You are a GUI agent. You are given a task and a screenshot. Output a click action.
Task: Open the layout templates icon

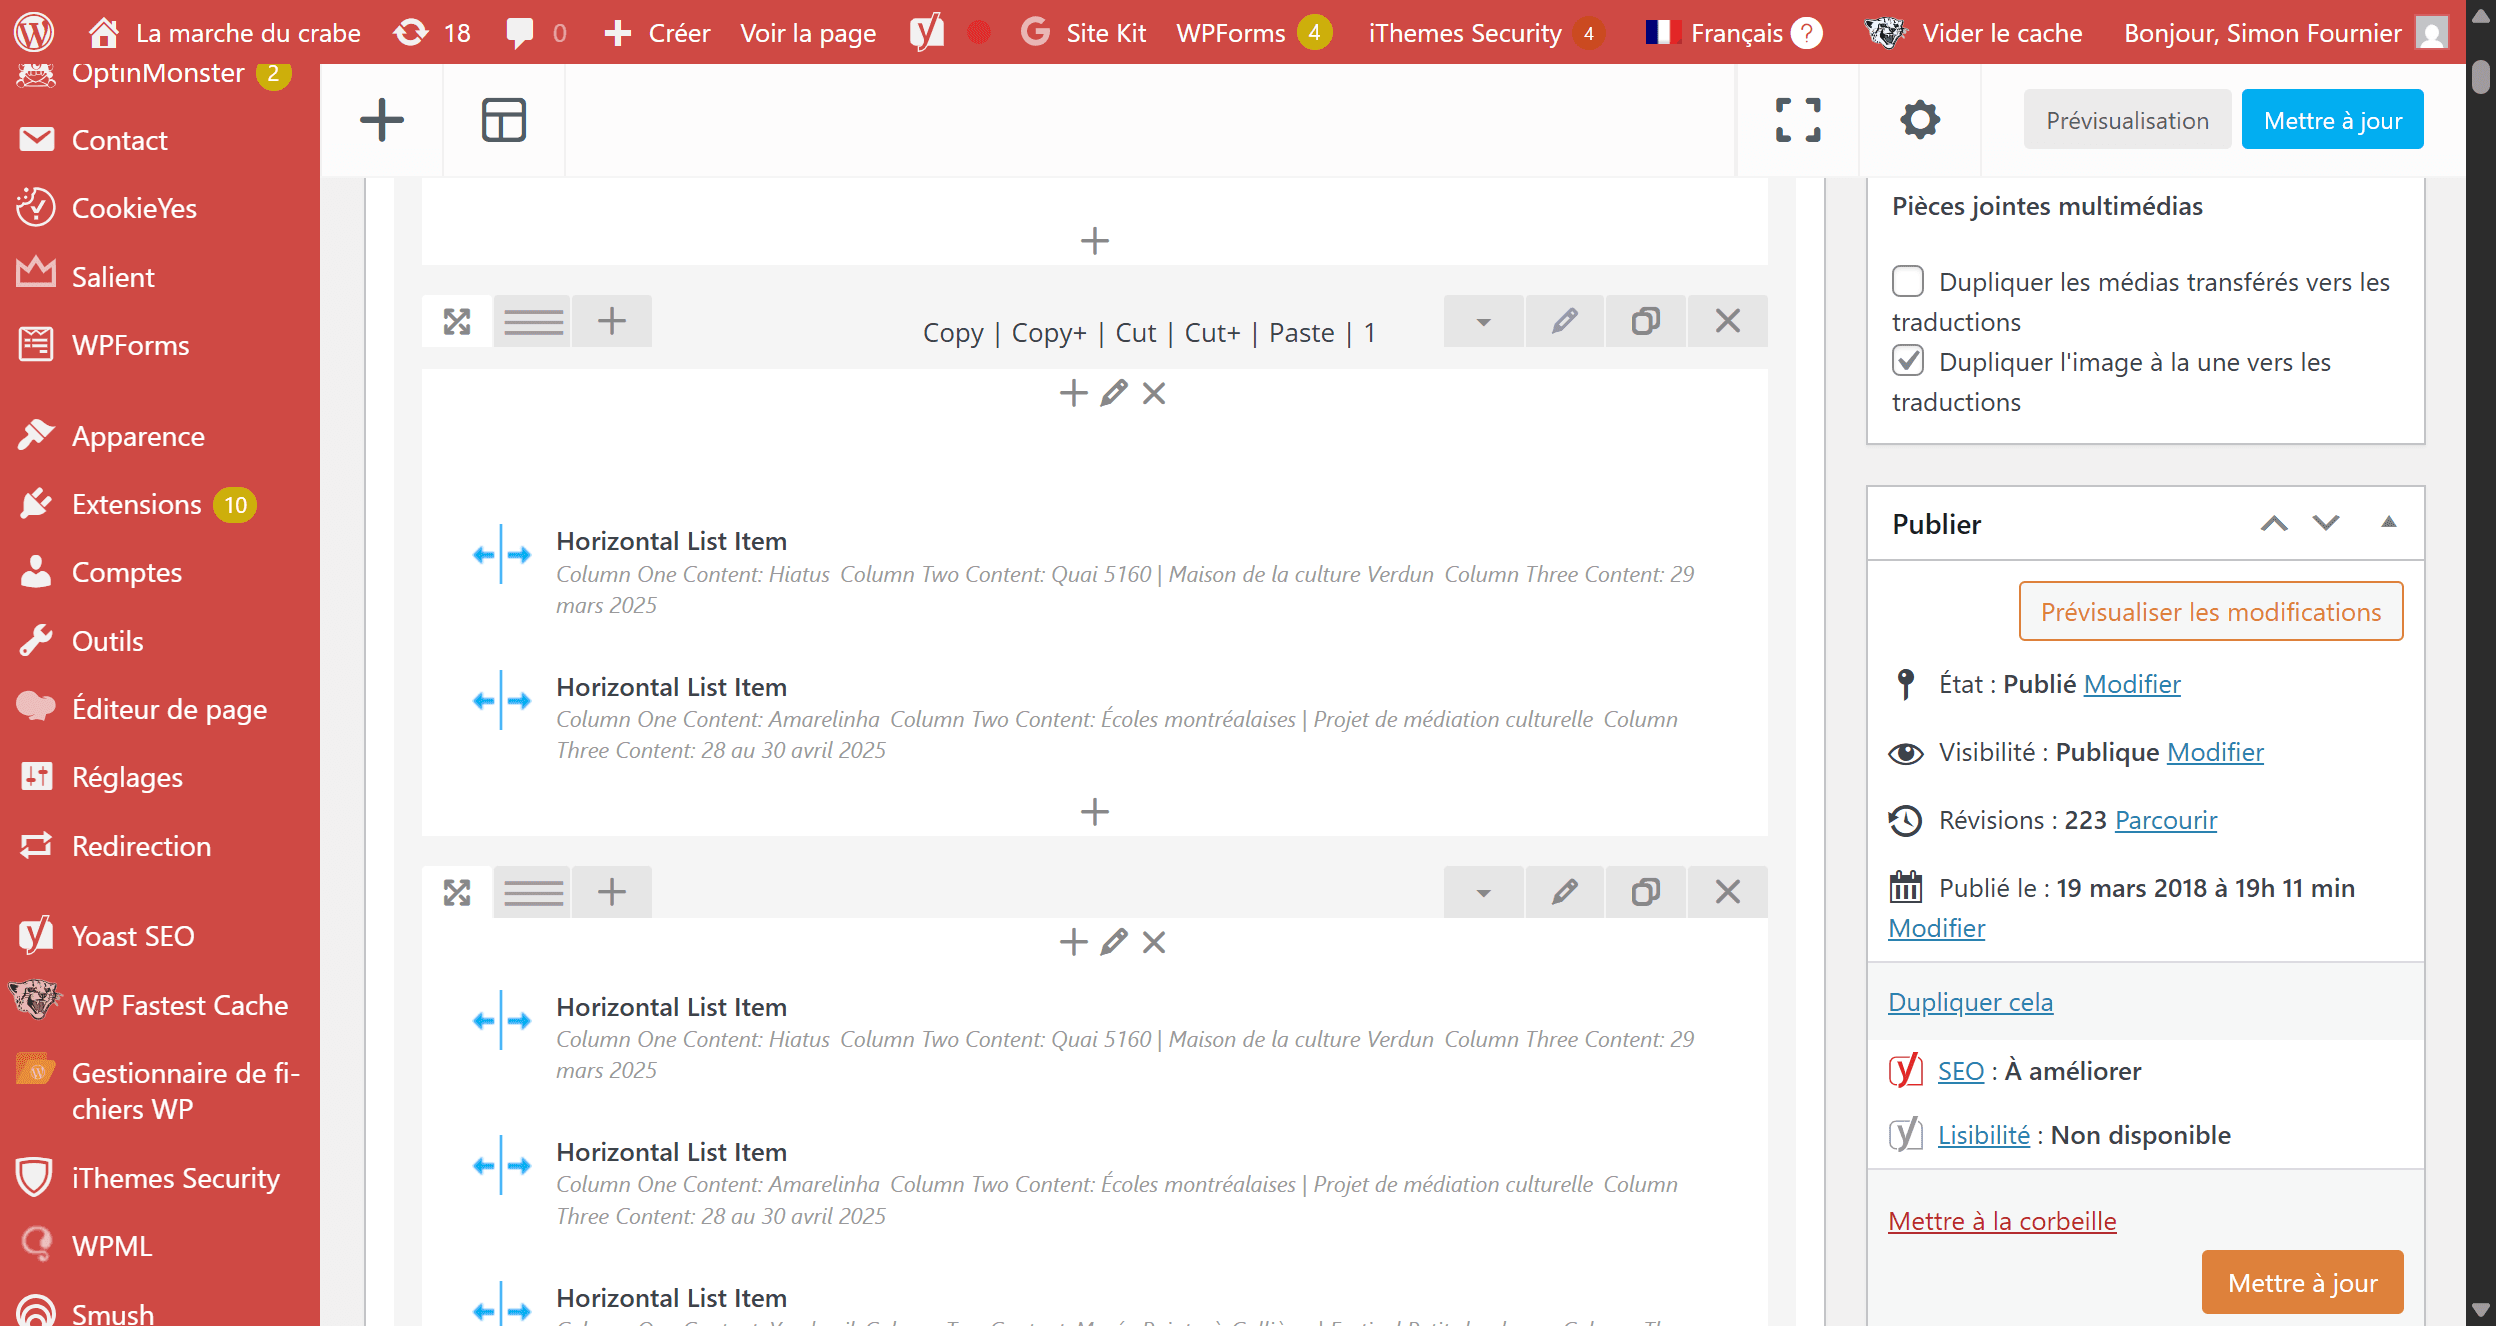(504, 120)
